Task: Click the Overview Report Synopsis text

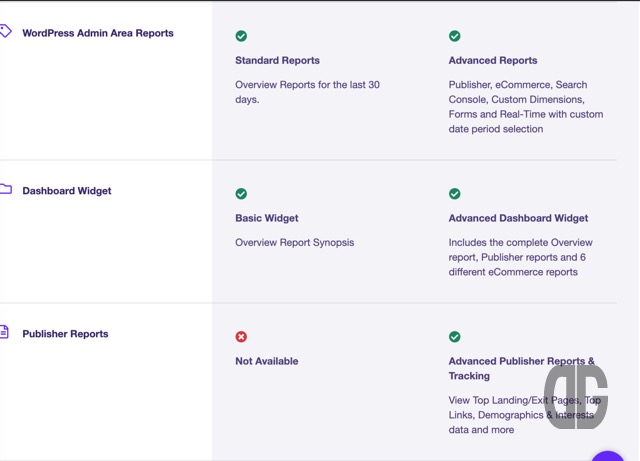Action: click(x=295, y=243)
